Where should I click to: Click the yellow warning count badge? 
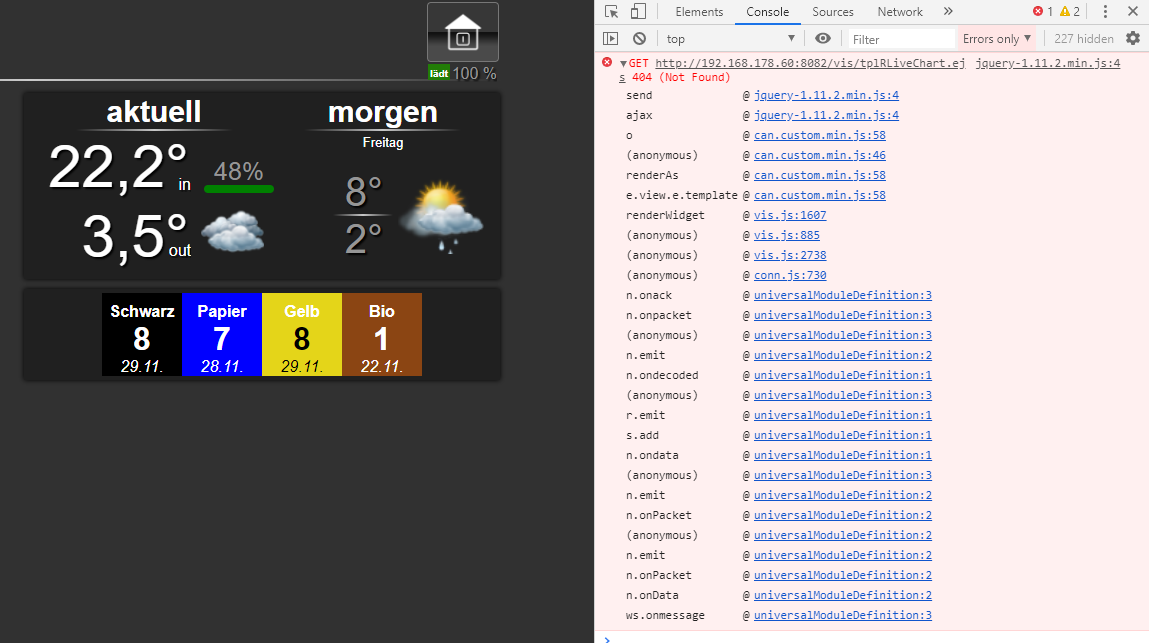pyautogui.click(x=1070, y=12)
